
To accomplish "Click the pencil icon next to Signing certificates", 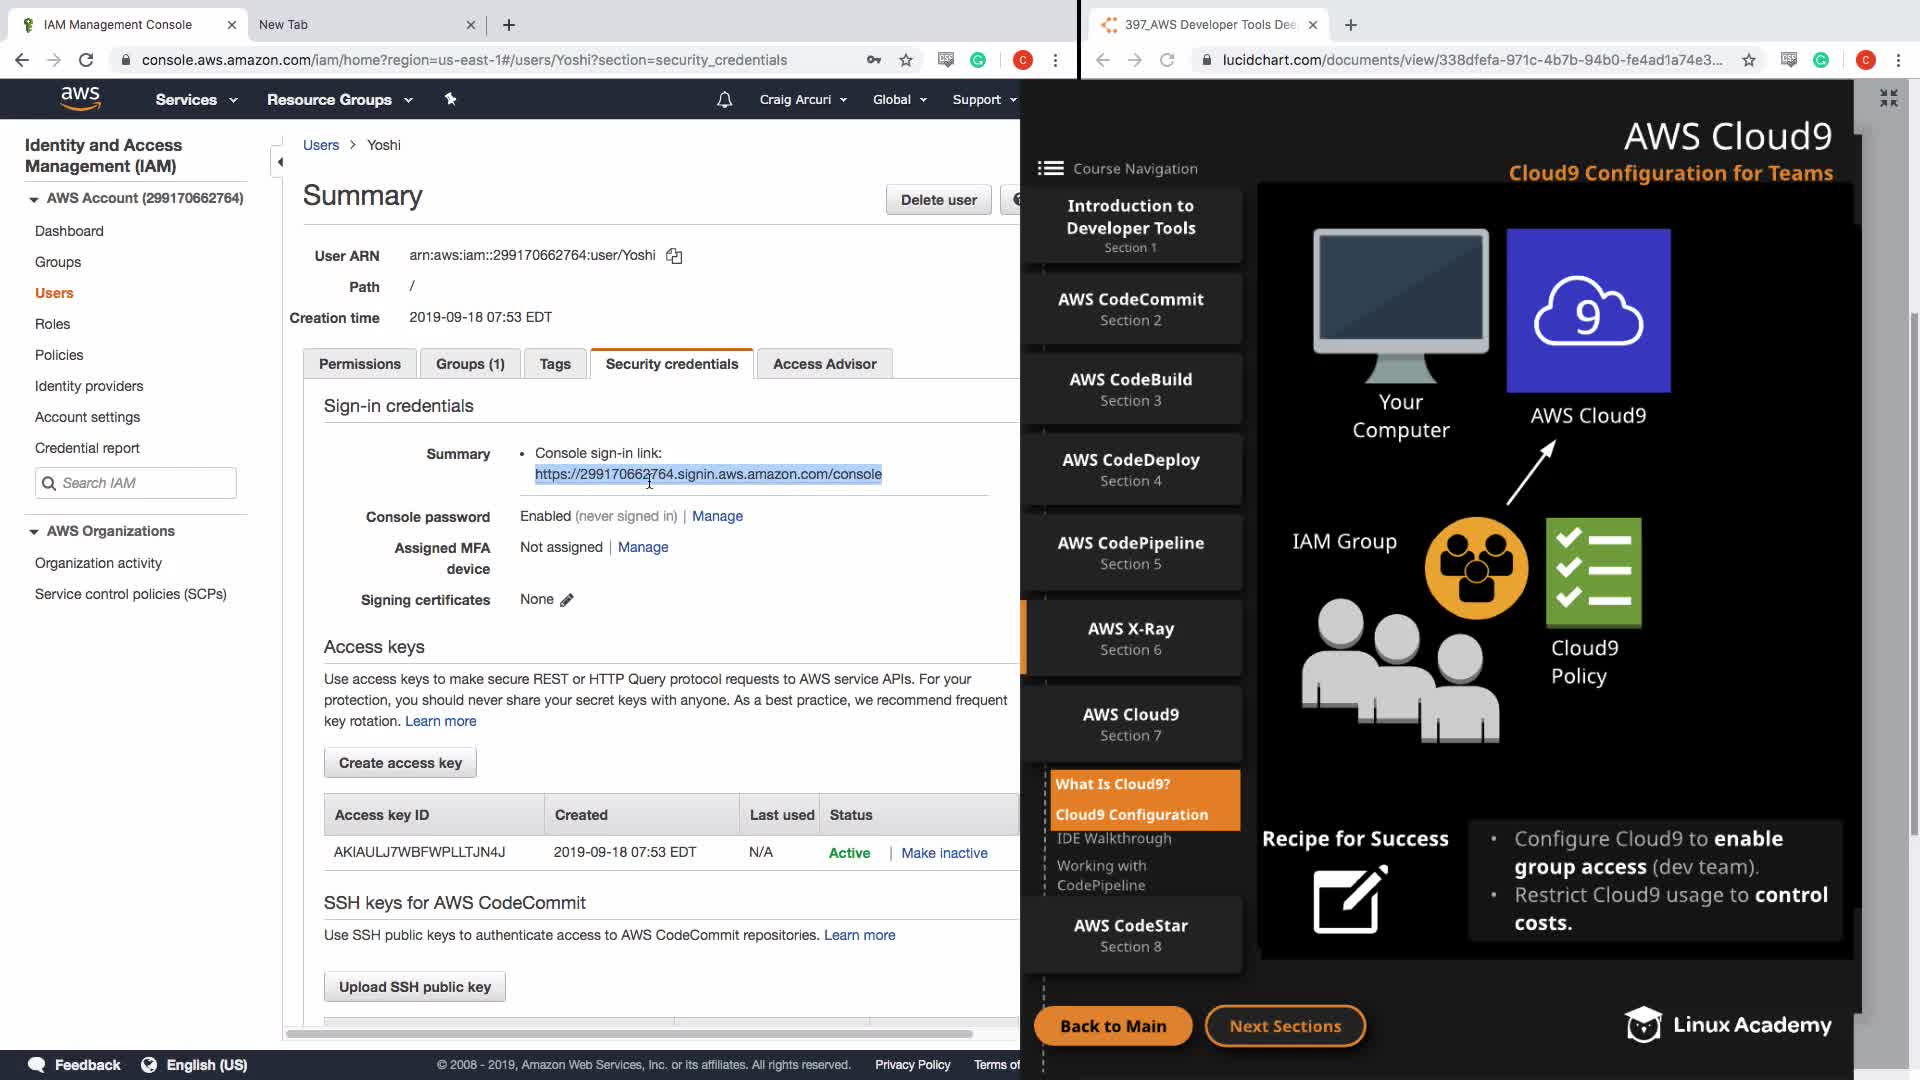I will click(x=567, y=600).
